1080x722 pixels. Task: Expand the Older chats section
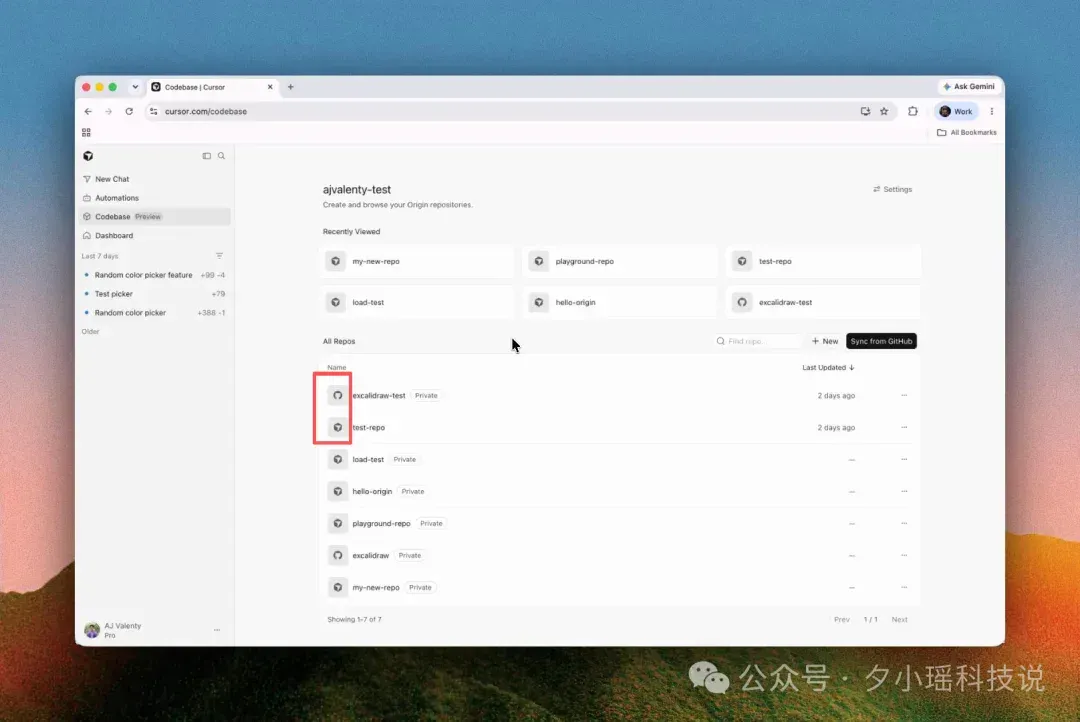90,331
